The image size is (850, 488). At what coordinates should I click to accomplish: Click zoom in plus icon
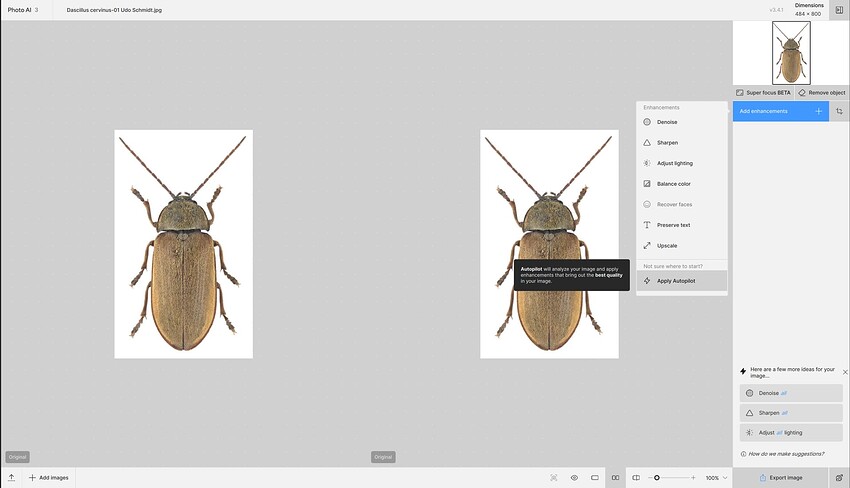(x=695, y=478)
